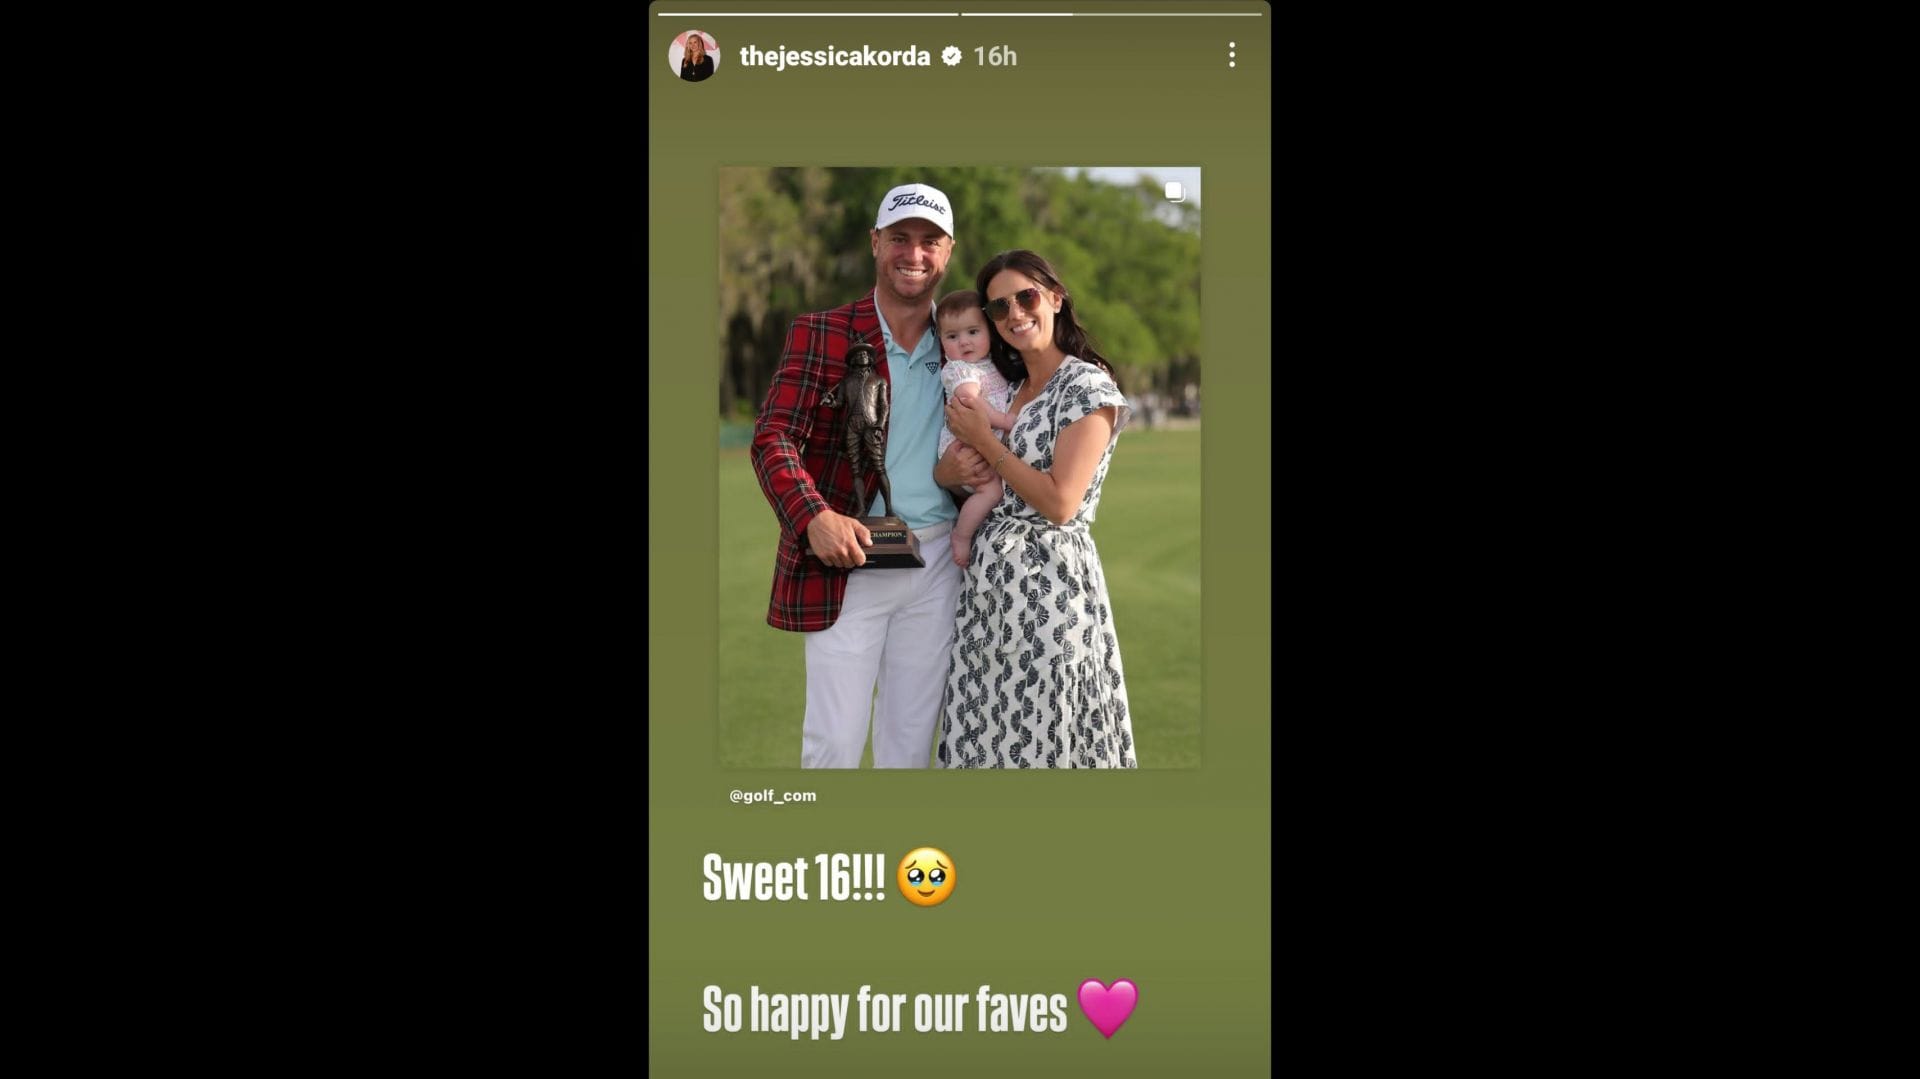Click the pink heart emoji
Image resolution: width=1920 pixels, height=1079 pixels.
(x=1108, y=1008)
